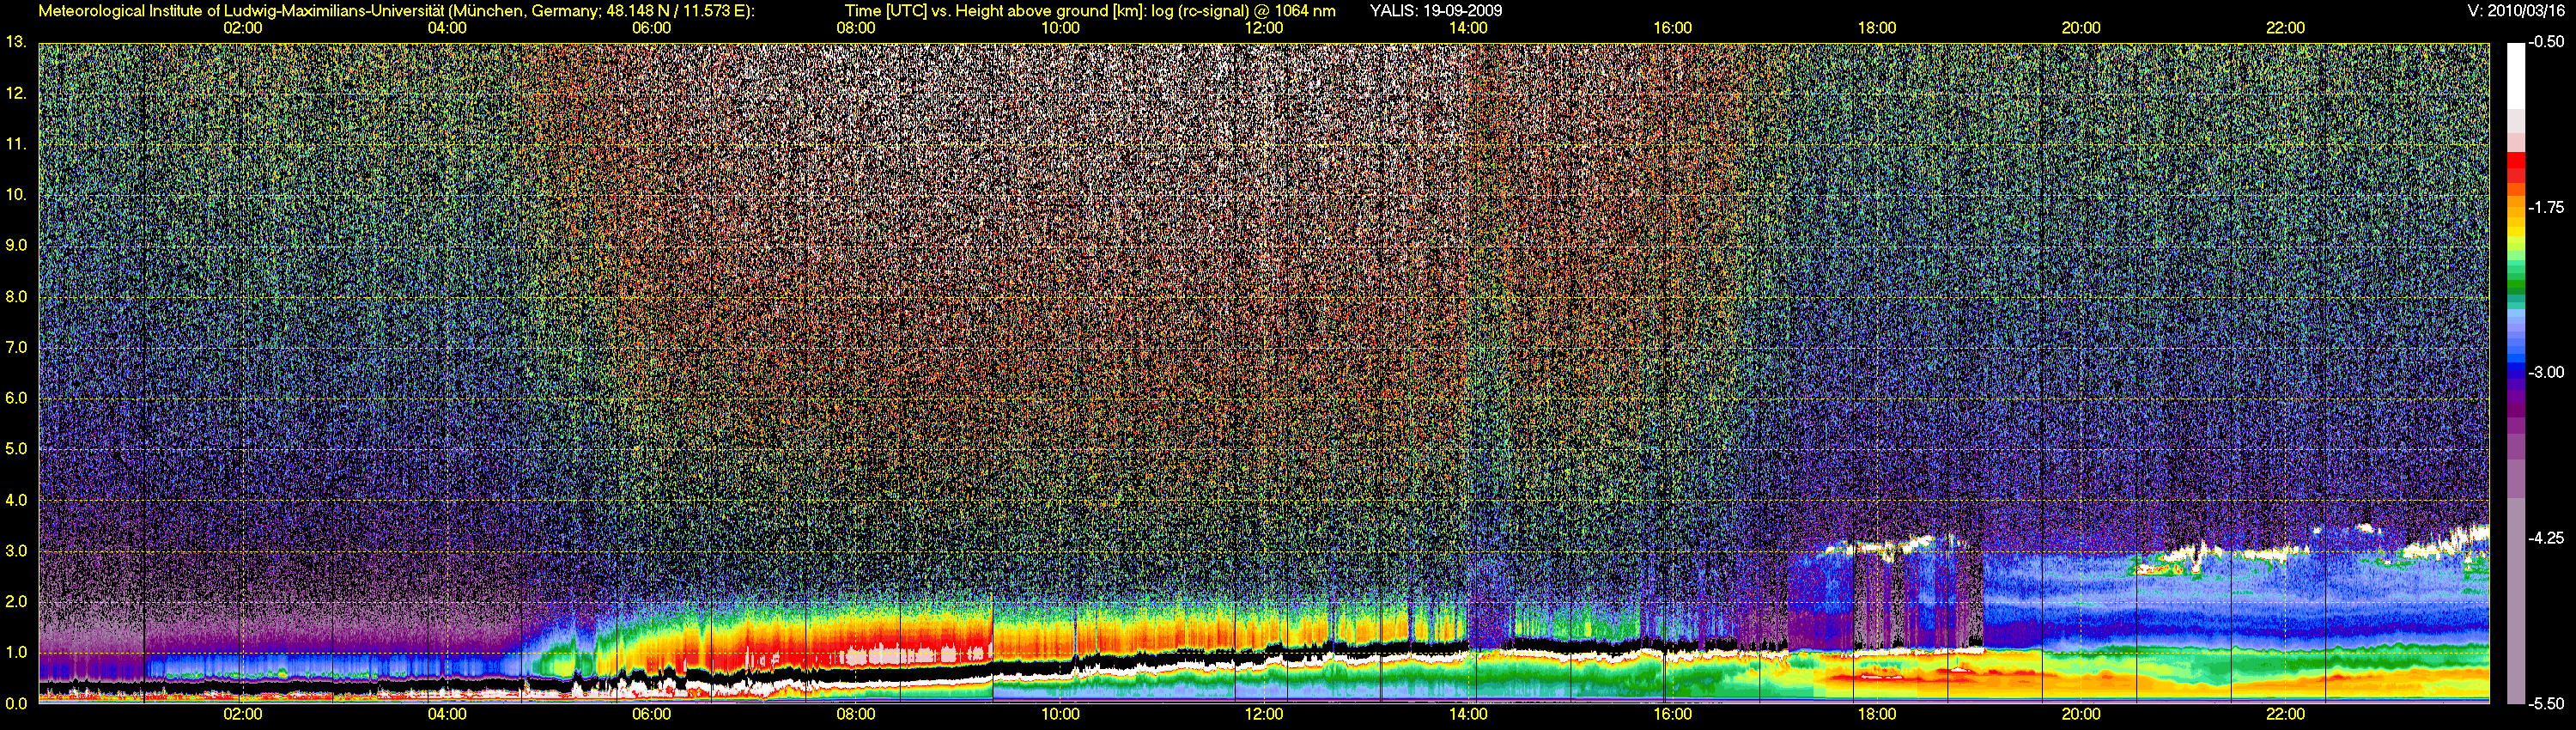Select '06:00' on the bottom time axis
The width and height of the screenshot is (2576, 730).
point(651,714)
